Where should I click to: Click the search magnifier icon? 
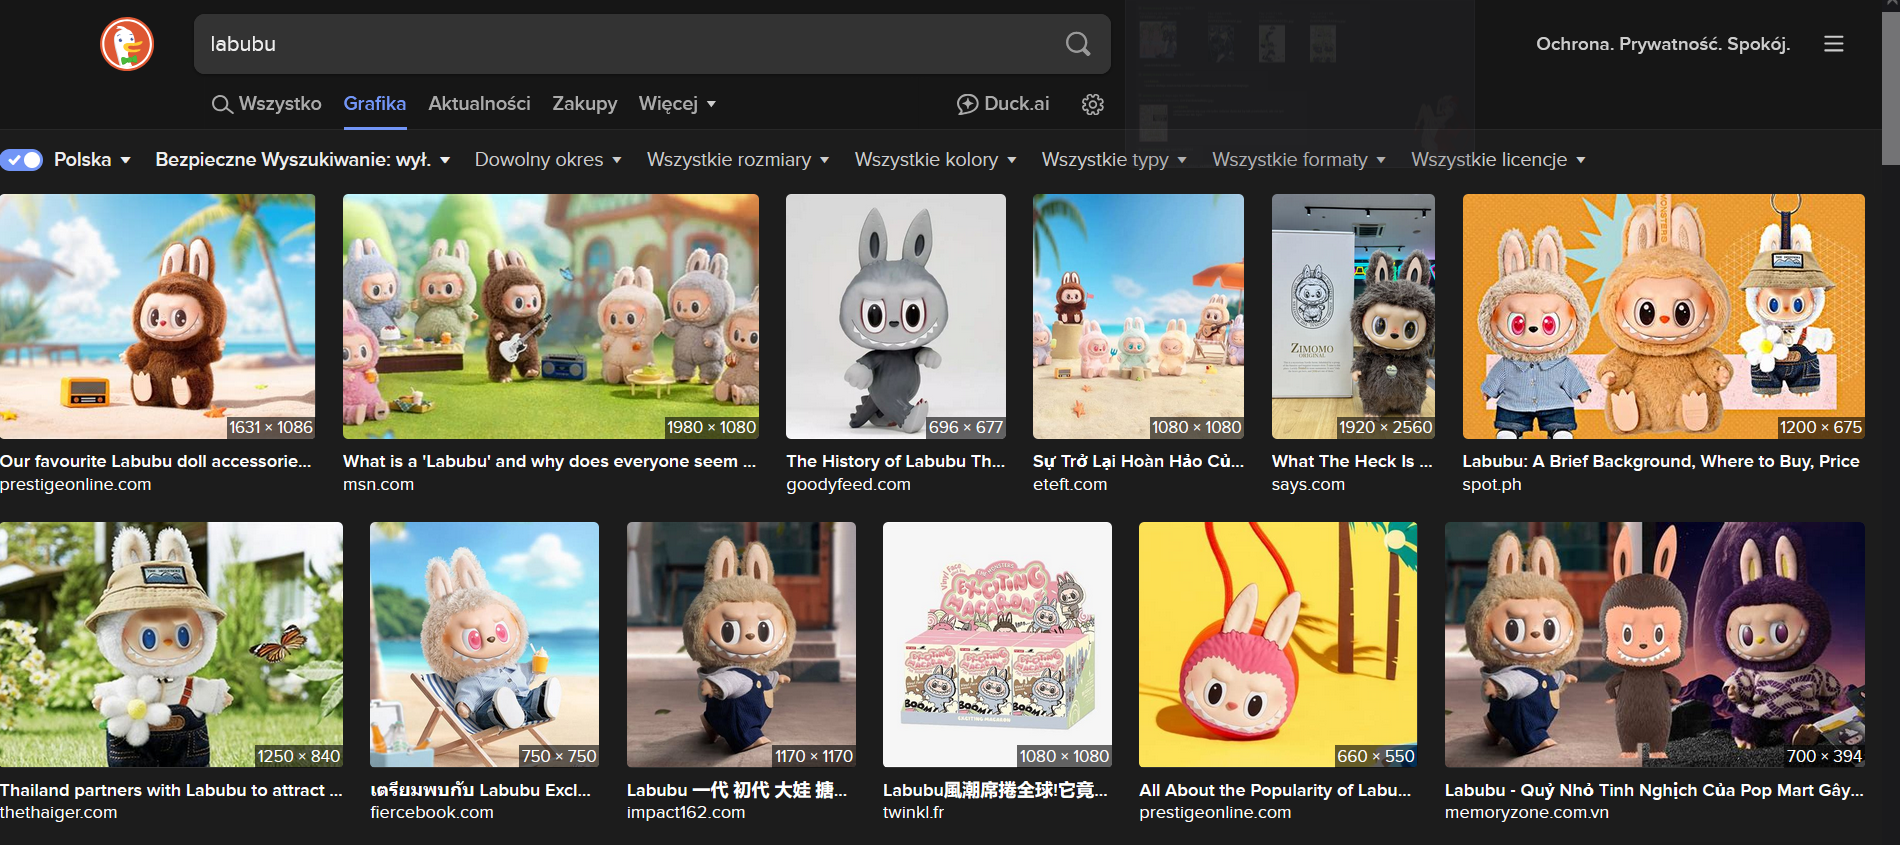click(x=1078, y=44)
